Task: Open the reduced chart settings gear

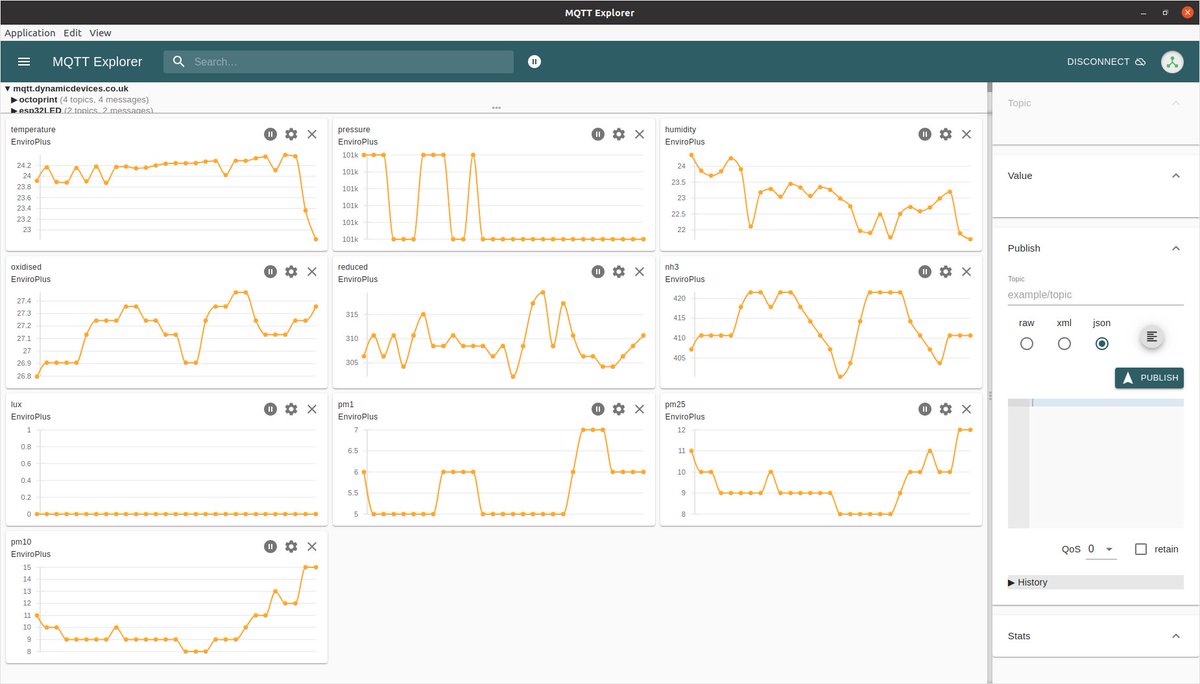Action: (619, 271)
